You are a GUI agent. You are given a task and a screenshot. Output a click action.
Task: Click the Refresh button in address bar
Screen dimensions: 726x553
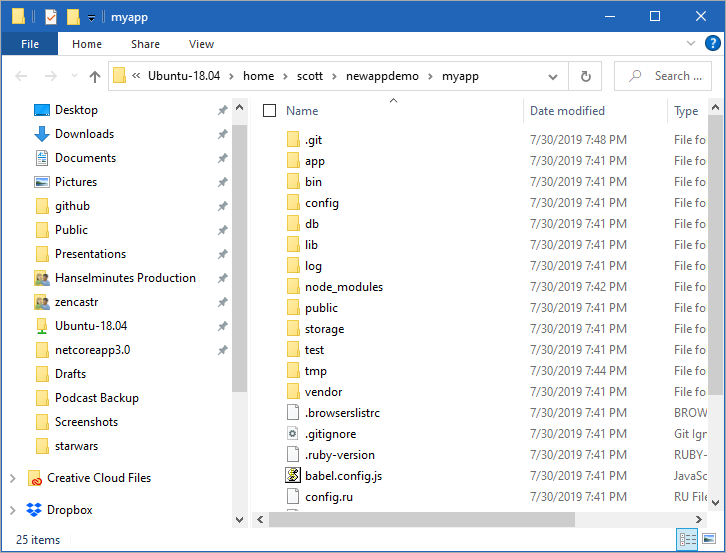click(x=585, y=76)
